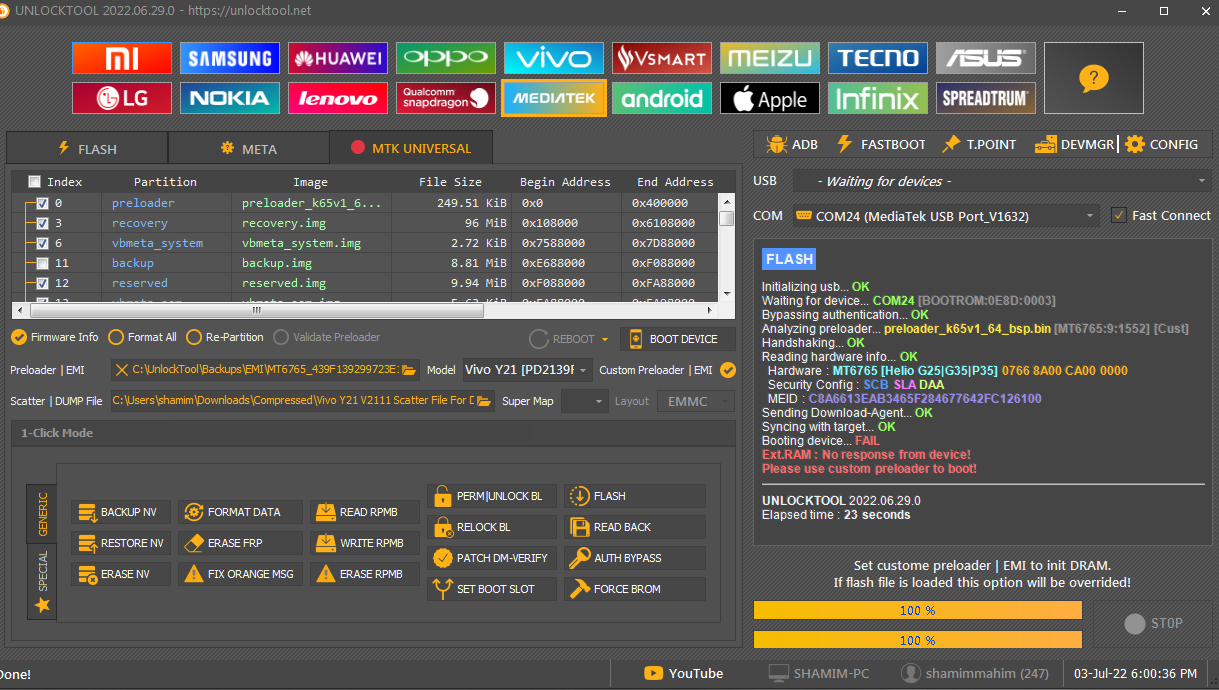Uncheck the preloader partition checkbox

(x=42, y=203)
